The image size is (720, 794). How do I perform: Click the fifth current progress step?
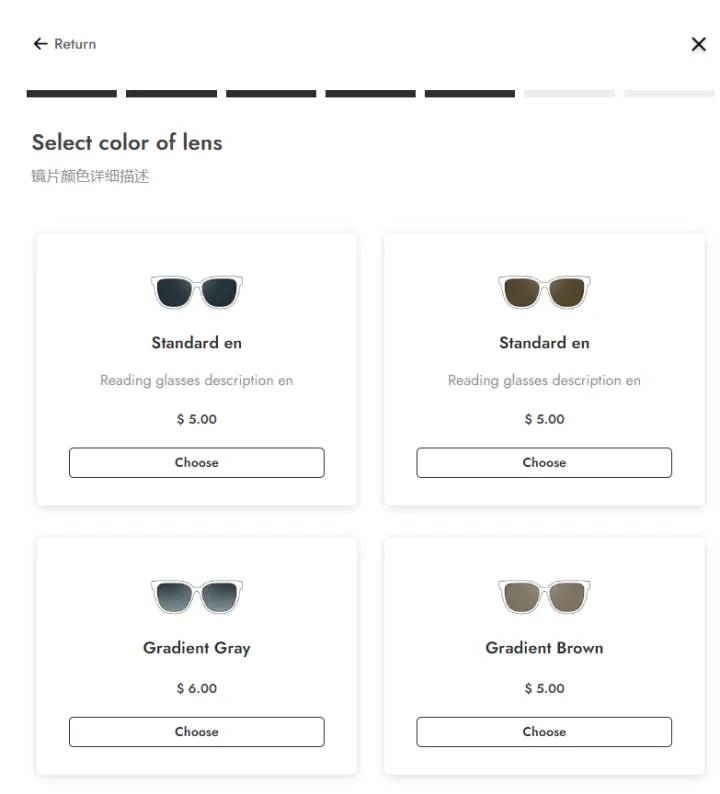coord(470,94)
